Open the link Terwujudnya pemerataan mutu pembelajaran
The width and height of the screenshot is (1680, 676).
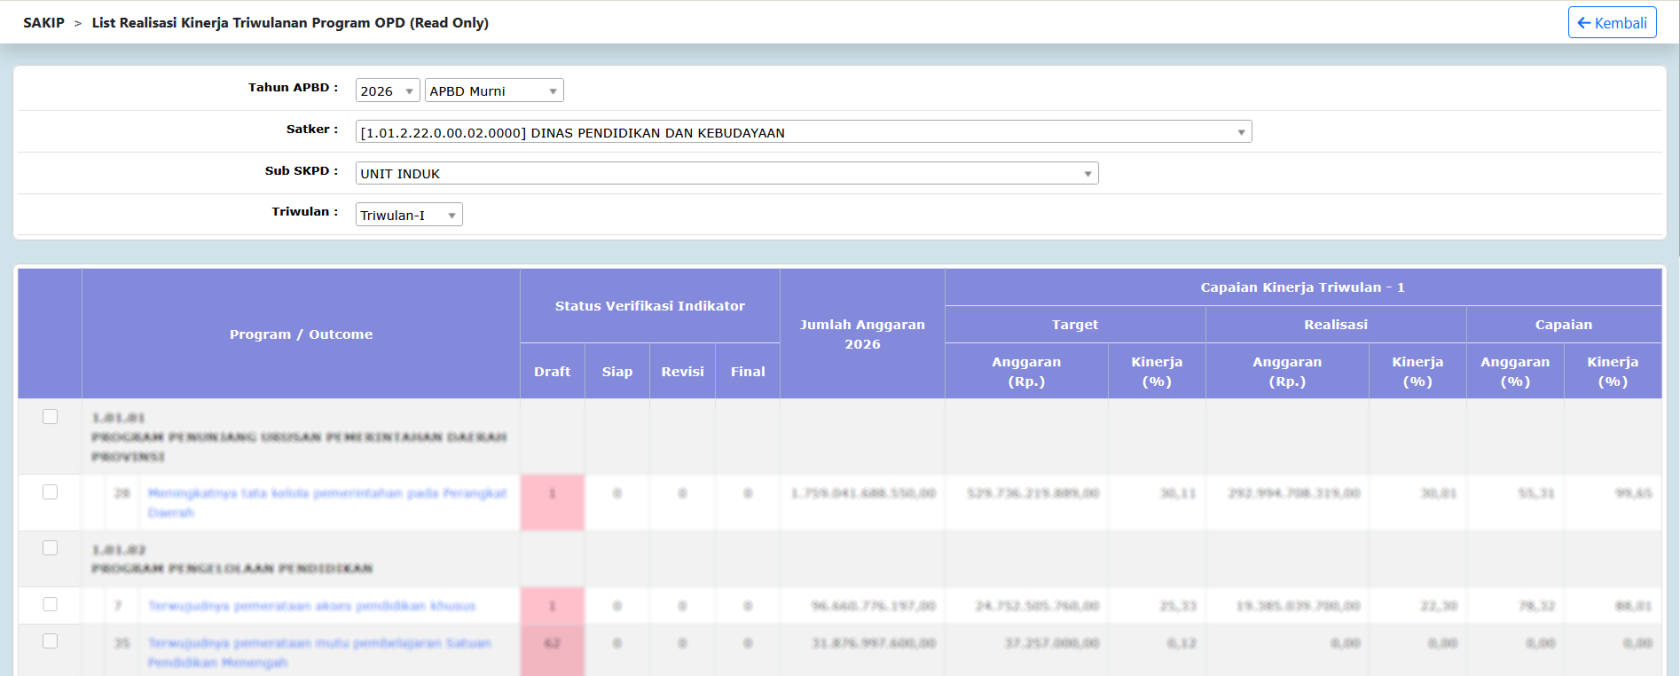[x=319, y=652]
